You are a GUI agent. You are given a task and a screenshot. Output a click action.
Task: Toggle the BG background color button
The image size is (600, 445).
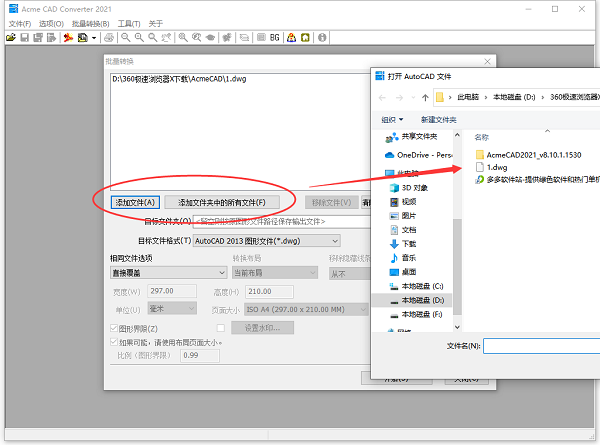275,37
